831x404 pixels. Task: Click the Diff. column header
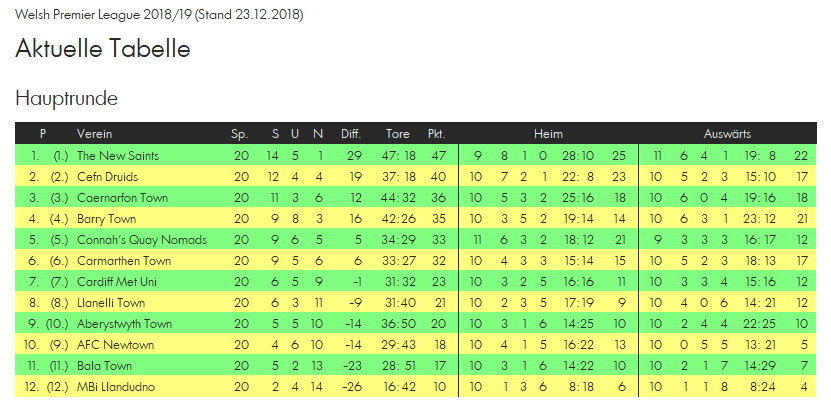pos(351,134)
